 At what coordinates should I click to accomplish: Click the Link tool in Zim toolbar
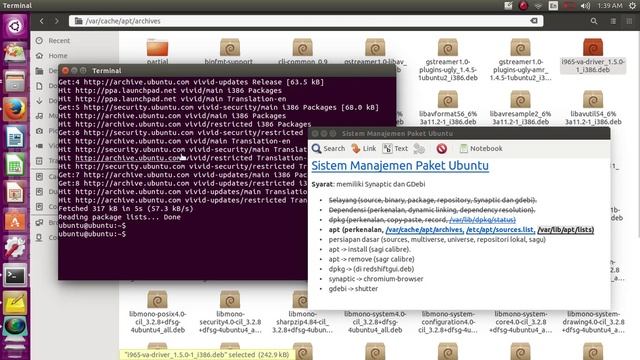coord(364,149)
